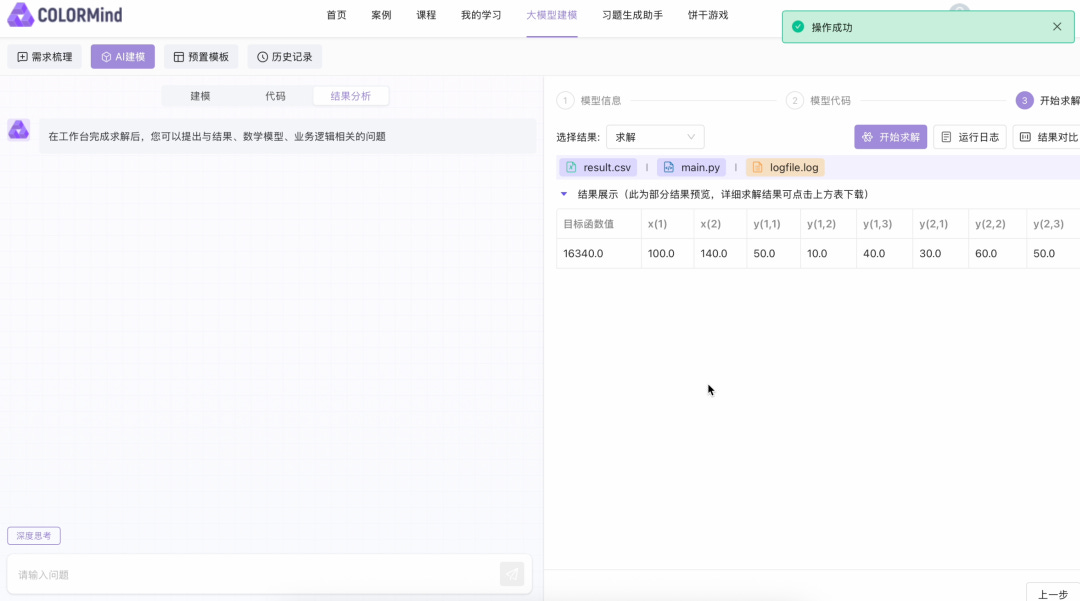The height and width of the screenshot is (601, 1080).
Task: Click the COLORMind logo
Action: [65, 14]
